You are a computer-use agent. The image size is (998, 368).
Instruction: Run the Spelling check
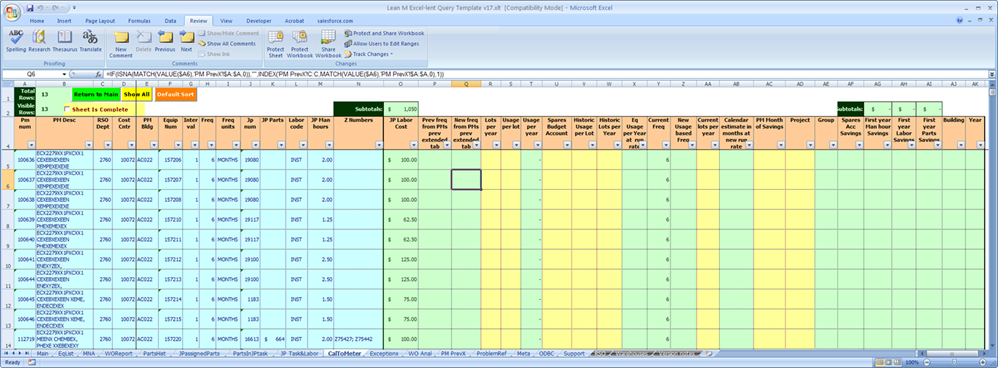pos(16,41)
